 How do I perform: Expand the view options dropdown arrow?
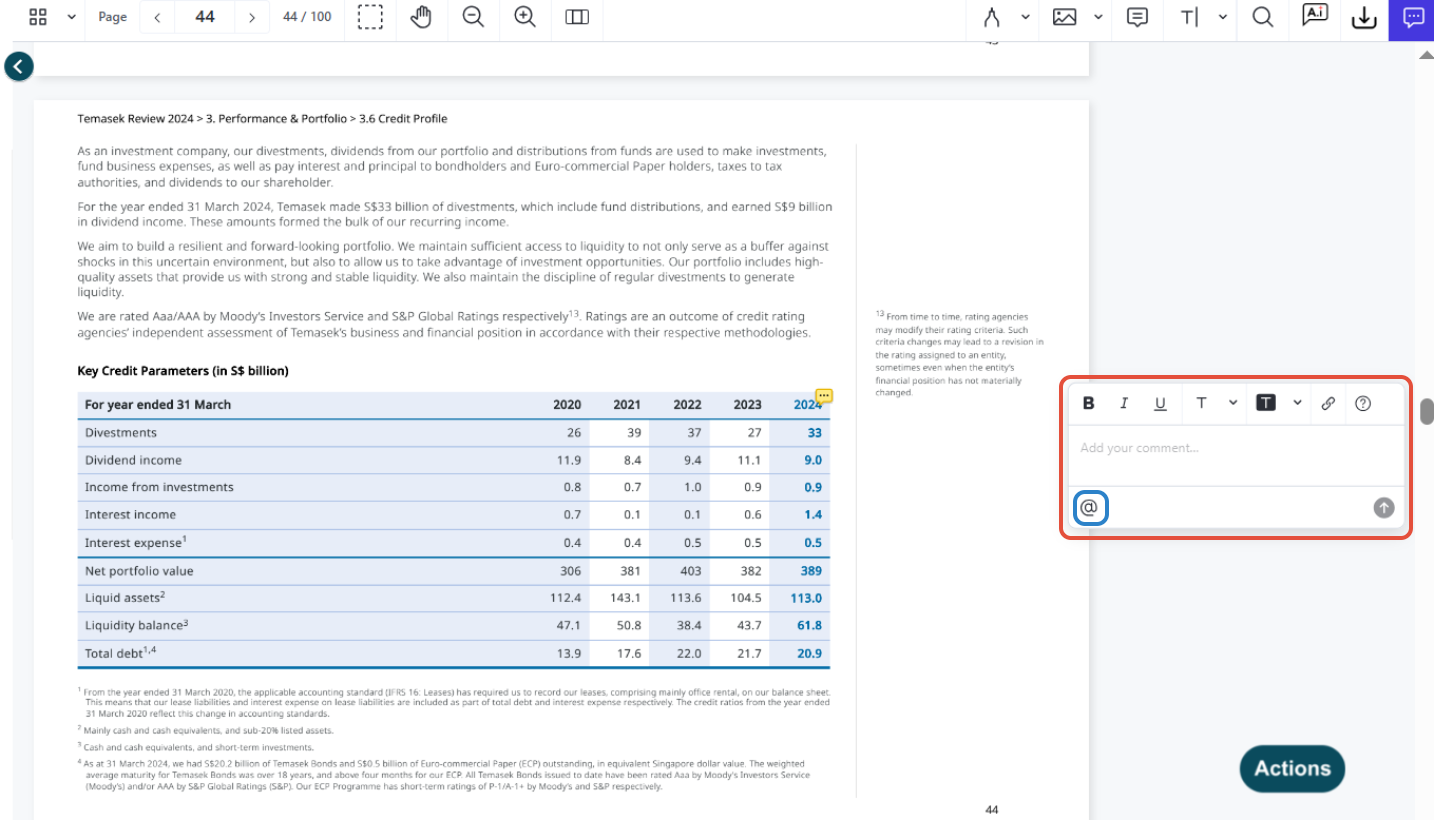71,17
